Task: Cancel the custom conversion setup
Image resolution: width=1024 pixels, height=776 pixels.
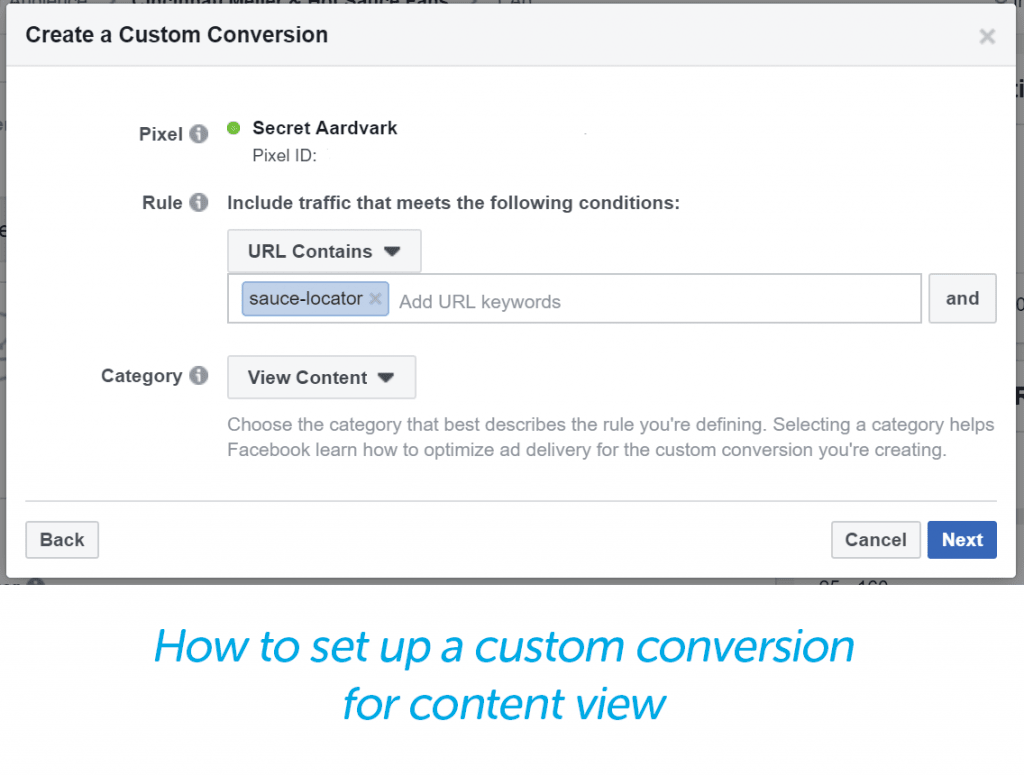Action: tap(875, 539)
